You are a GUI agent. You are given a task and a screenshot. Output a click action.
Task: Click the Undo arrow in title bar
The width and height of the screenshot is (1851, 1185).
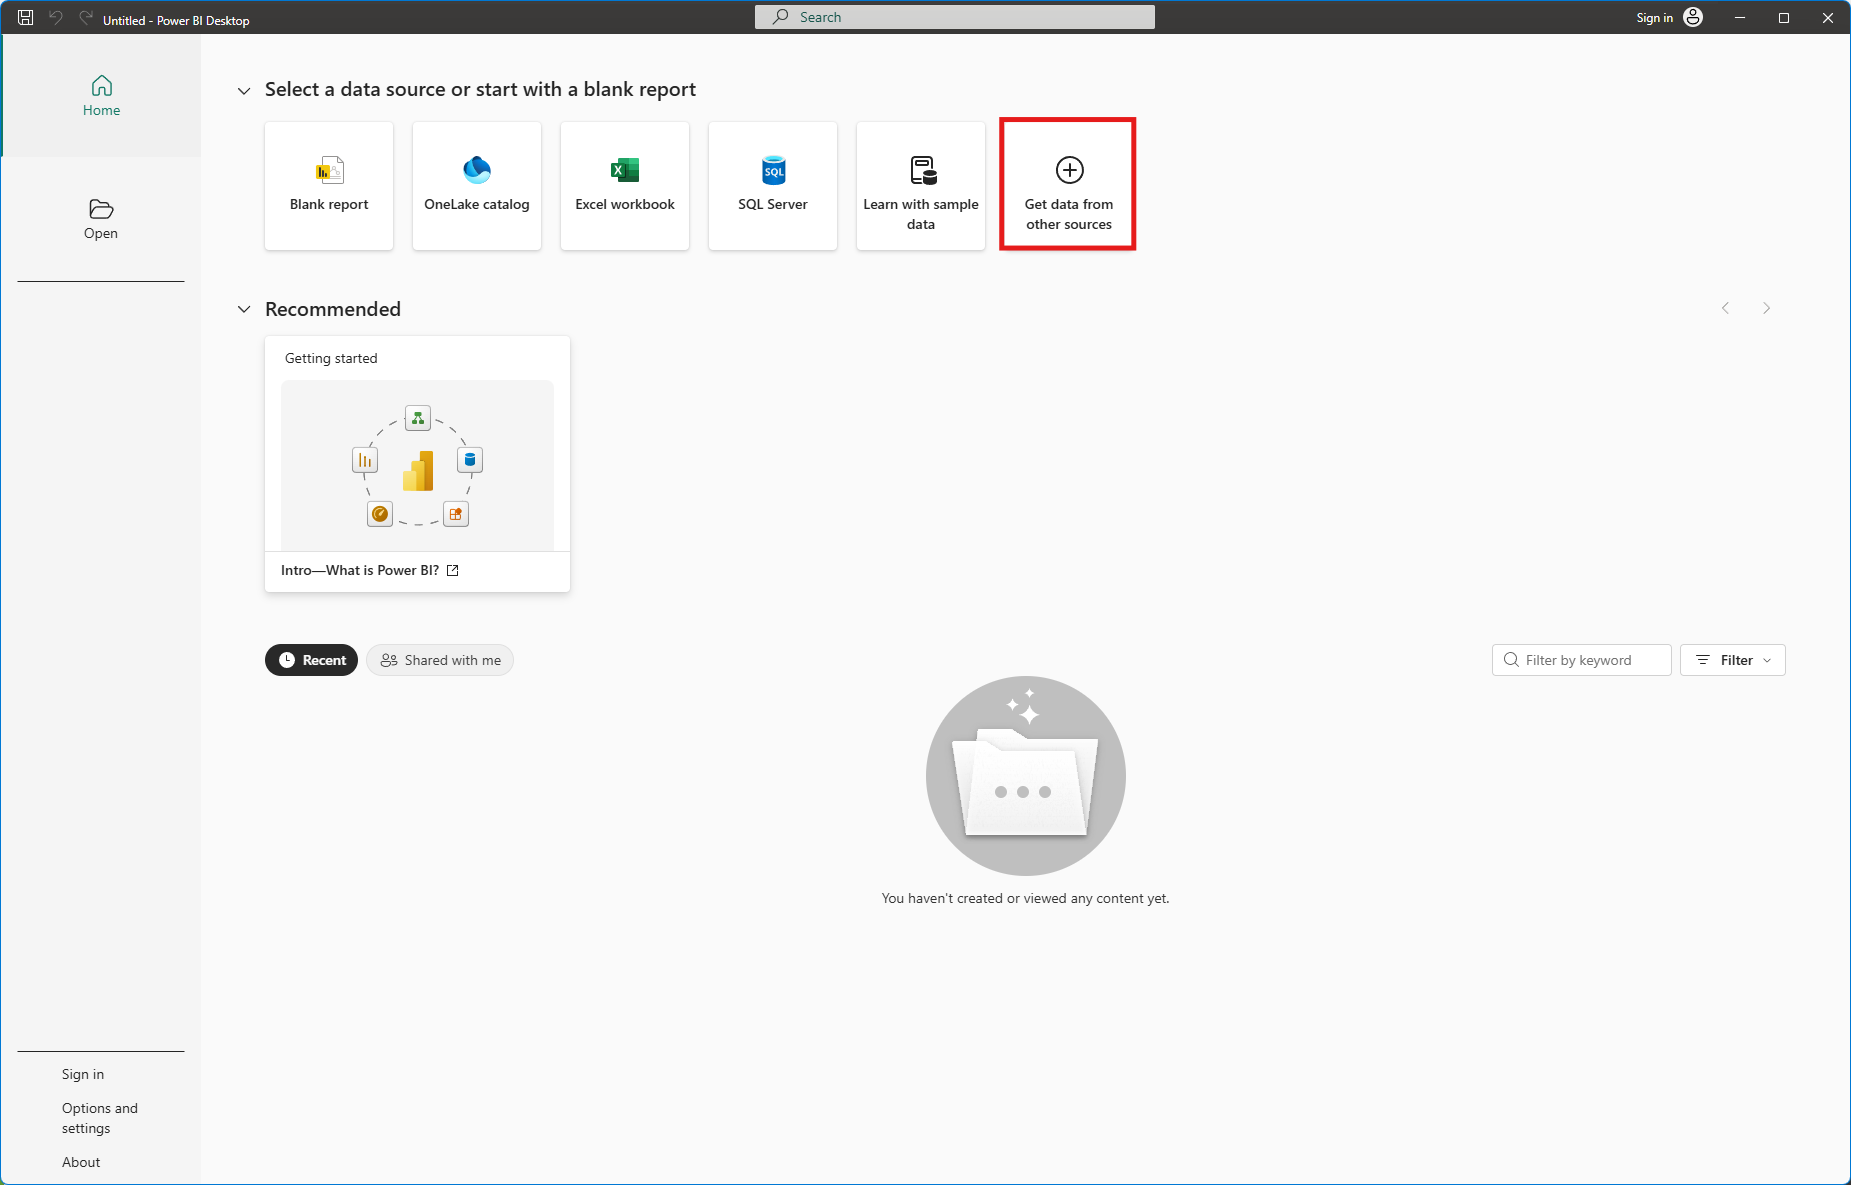56,18
